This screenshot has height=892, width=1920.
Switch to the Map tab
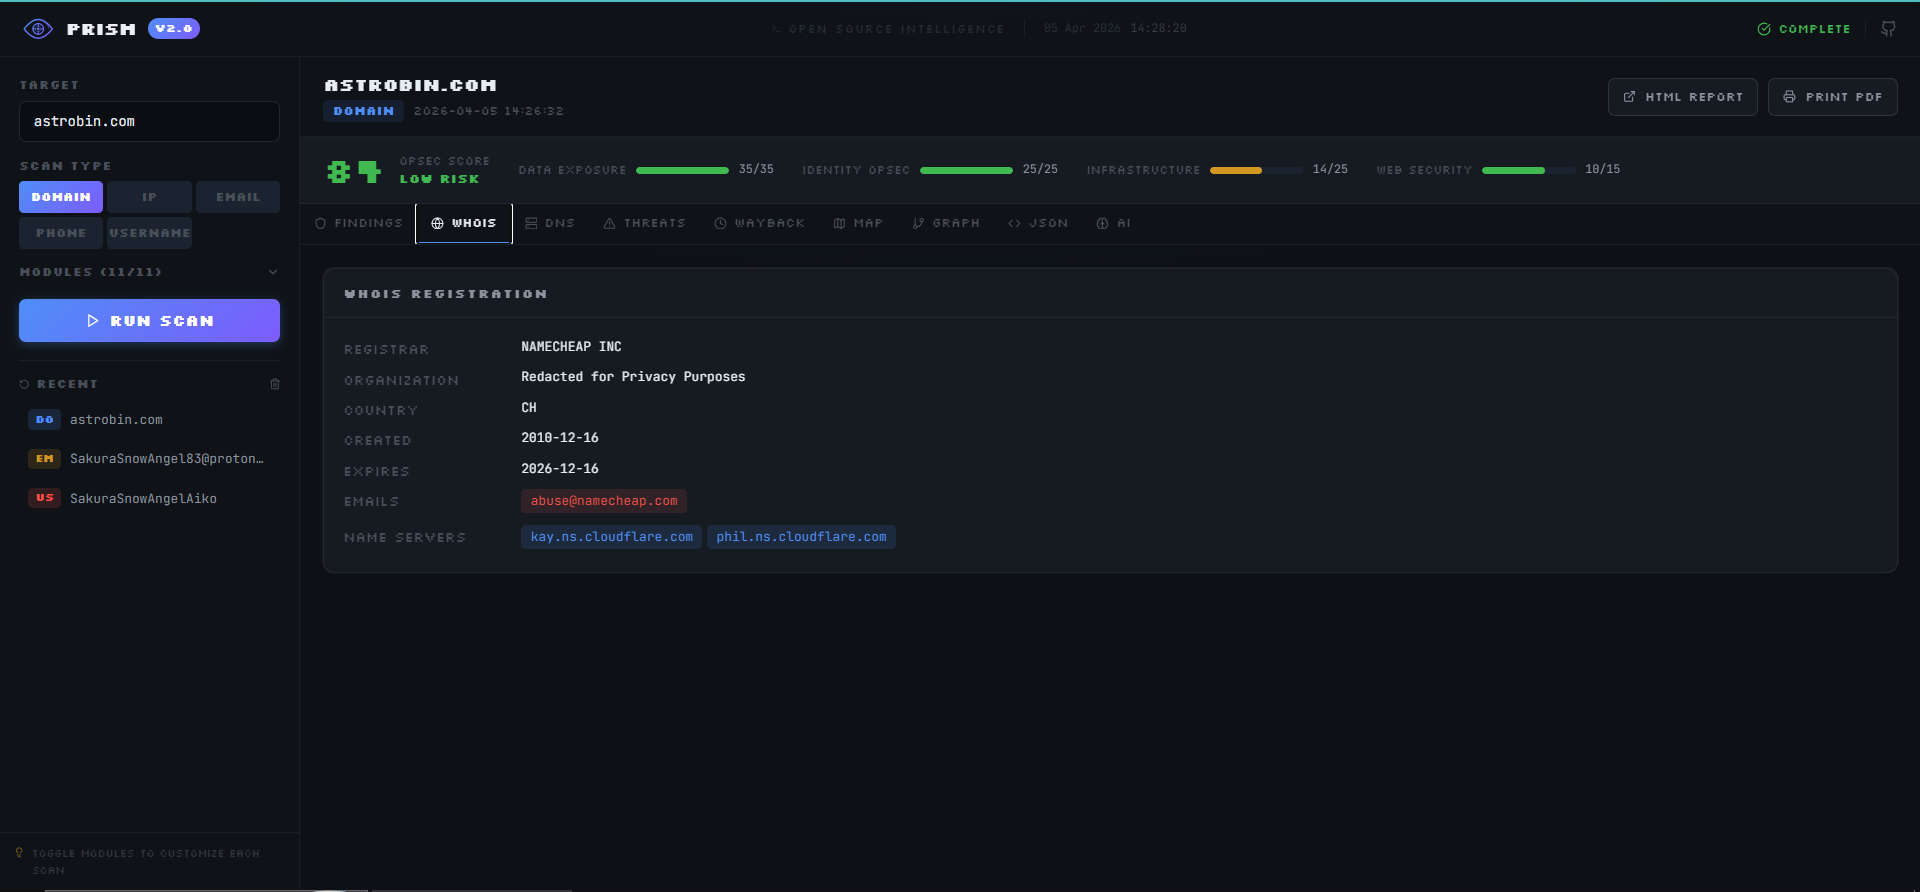click(858, 224)
